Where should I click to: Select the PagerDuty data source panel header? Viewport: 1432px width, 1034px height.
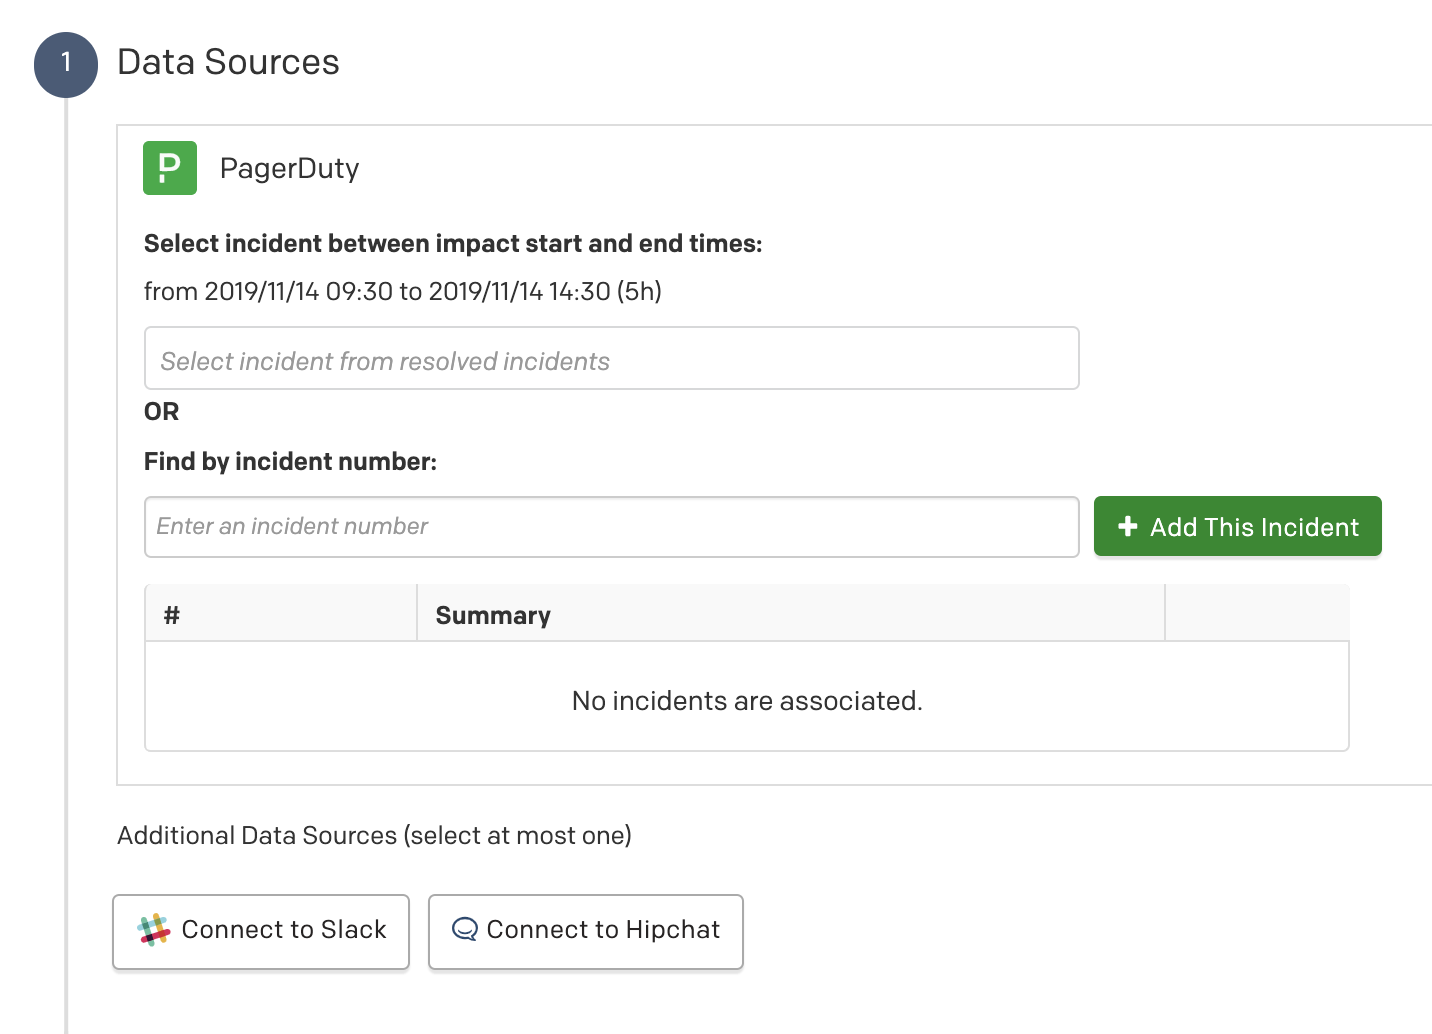(289, 167)
